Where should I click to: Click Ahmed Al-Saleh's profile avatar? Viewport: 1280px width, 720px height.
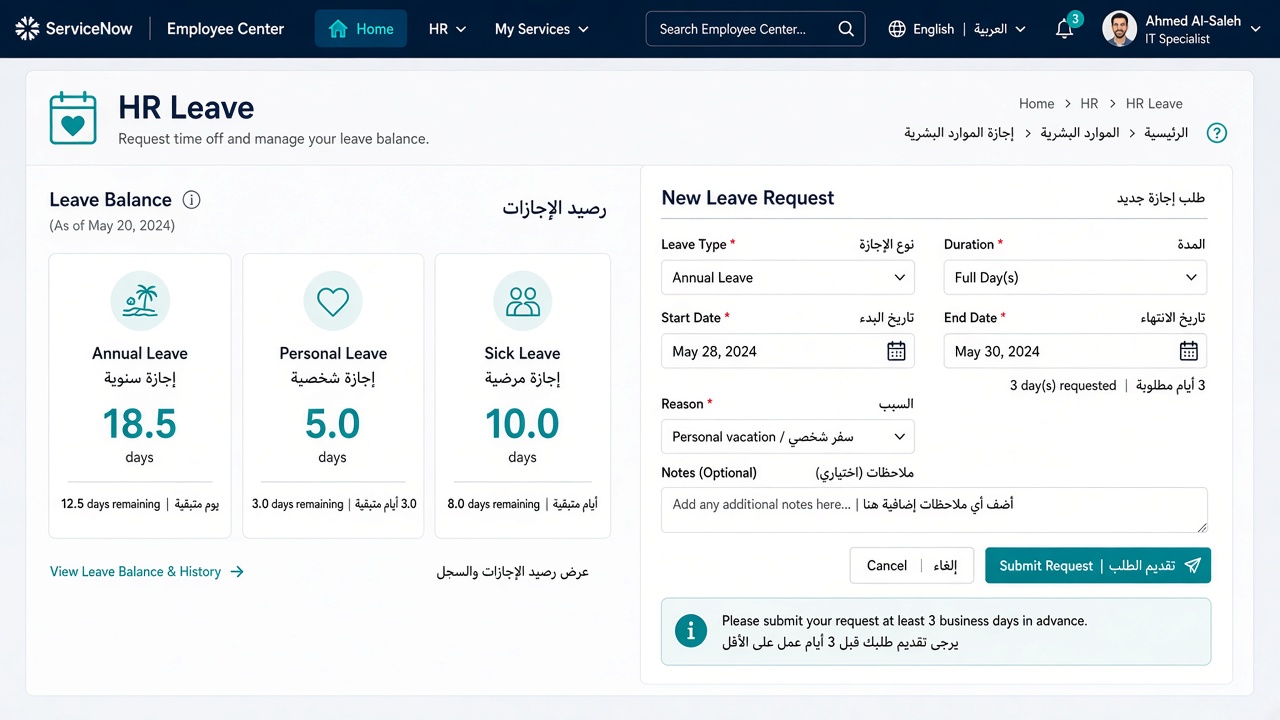click(1119, 29)
